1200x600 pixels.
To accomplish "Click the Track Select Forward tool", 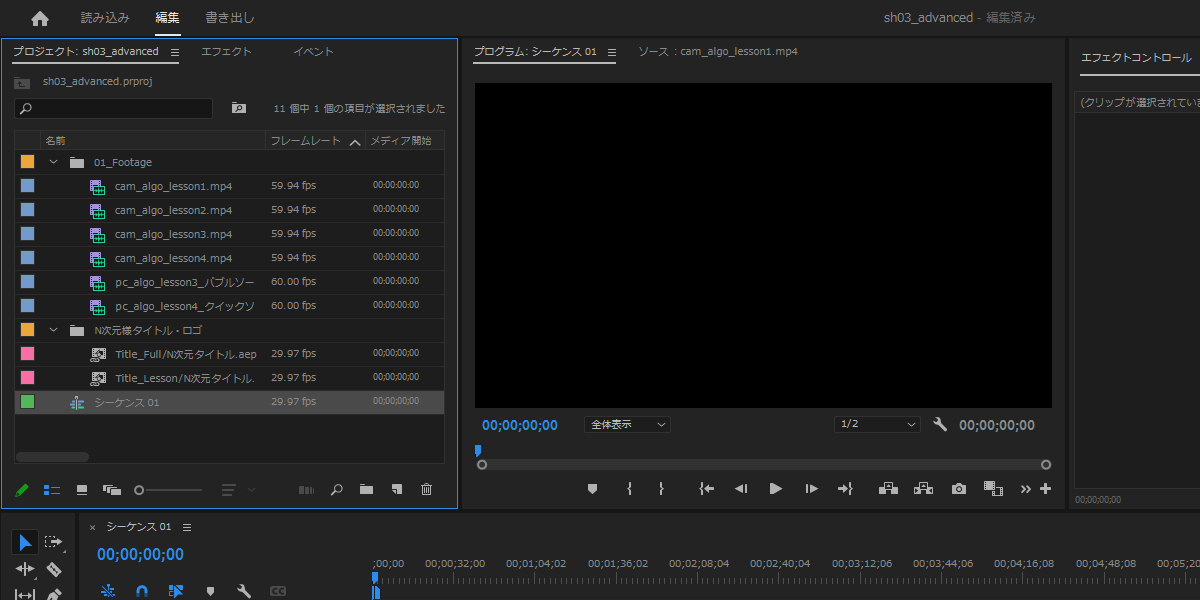I will pyautogui.click(x=54, y=542).
